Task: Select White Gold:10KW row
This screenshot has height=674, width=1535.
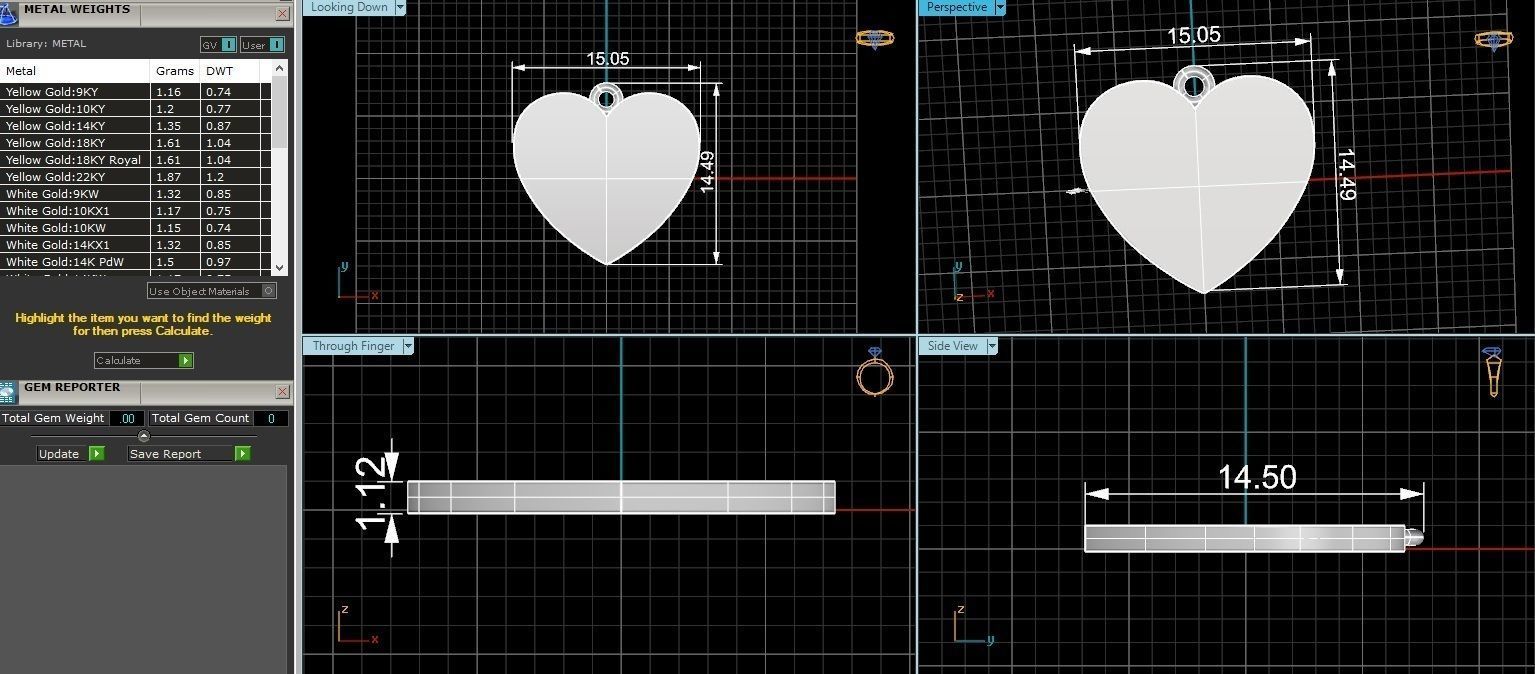Action: (x=136, y=228)
